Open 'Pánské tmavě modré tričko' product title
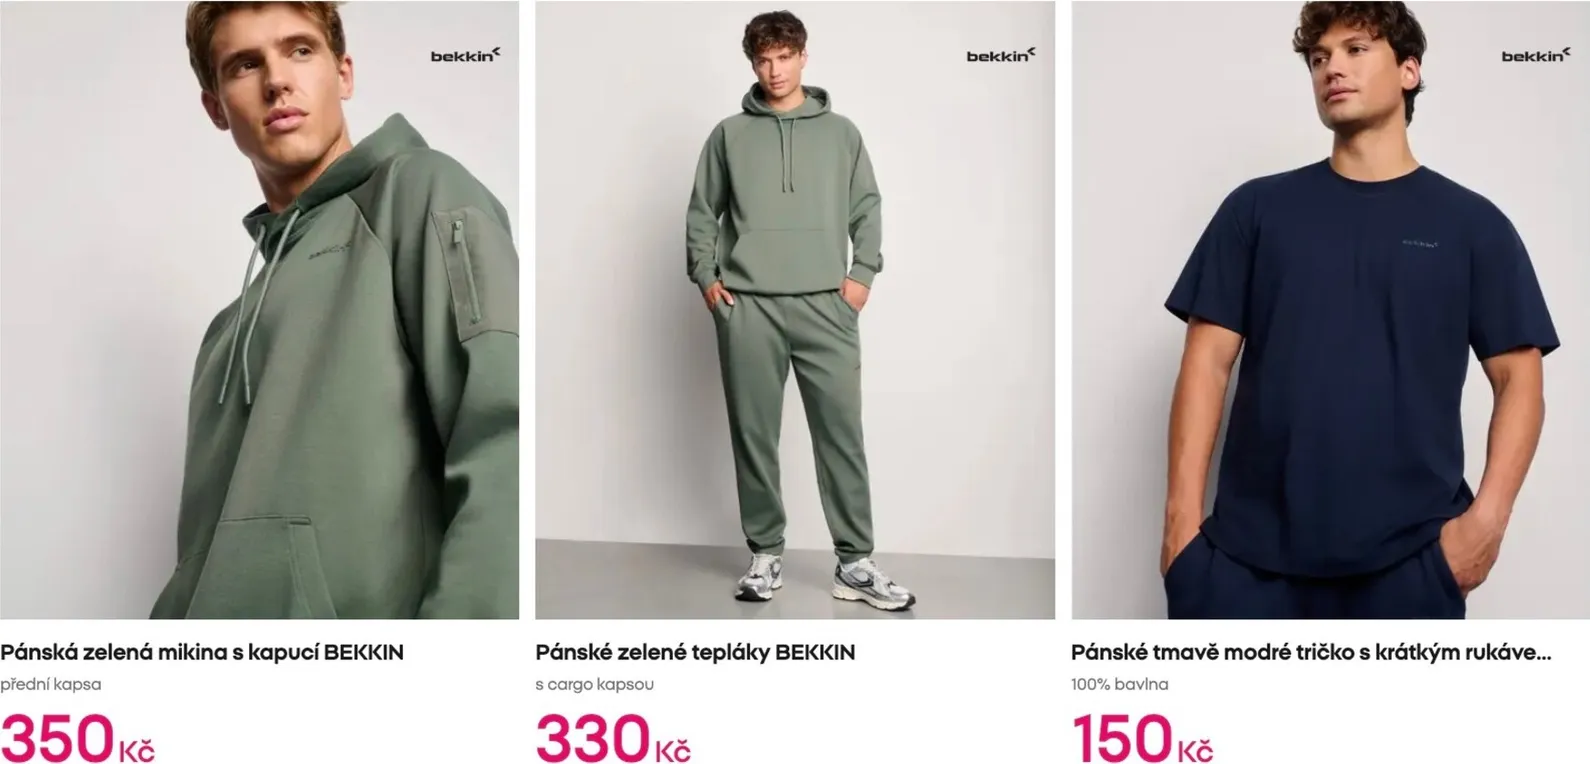This screenshot has height=764, width=1590. point(1311,652)
